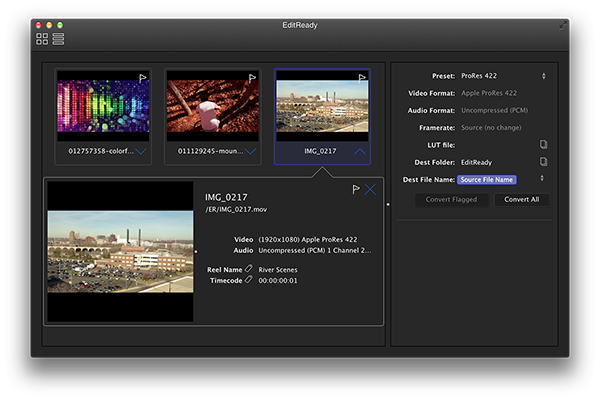Remove IMG_0217 with the blue X icon
600x400 pixels.
[371, 190]
